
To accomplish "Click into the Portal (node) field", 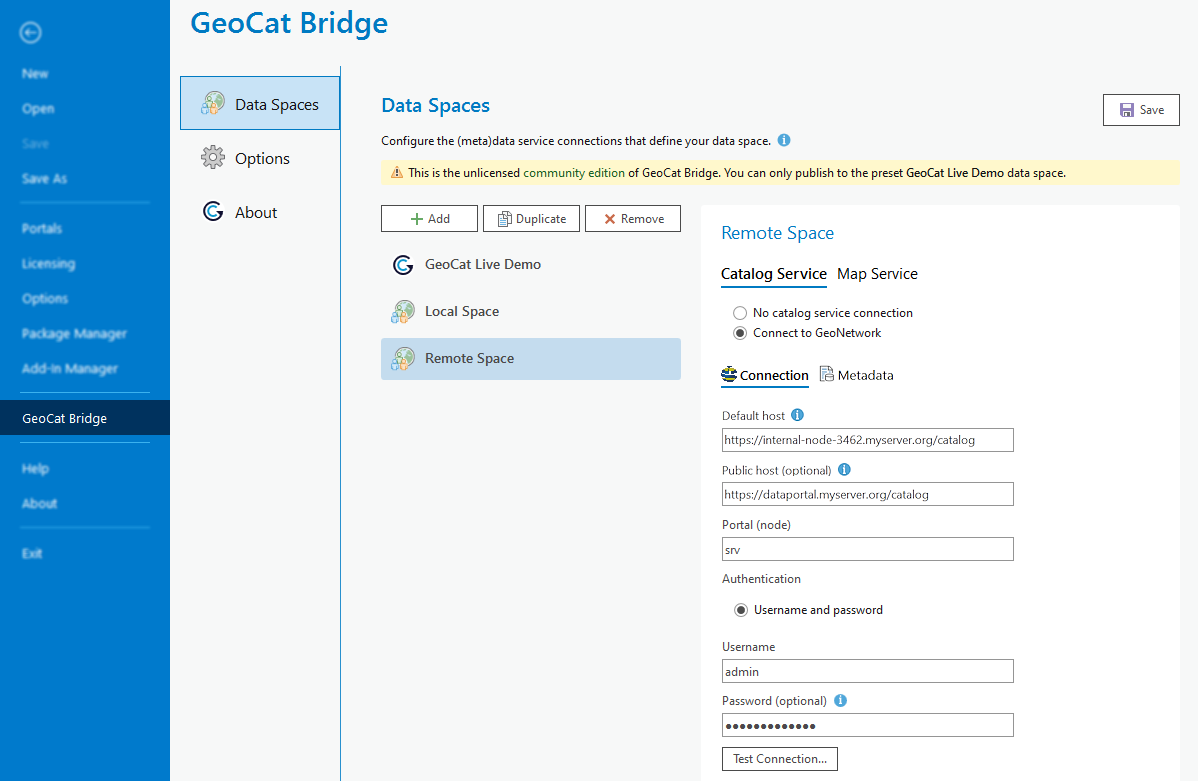I will pos(867,549).
